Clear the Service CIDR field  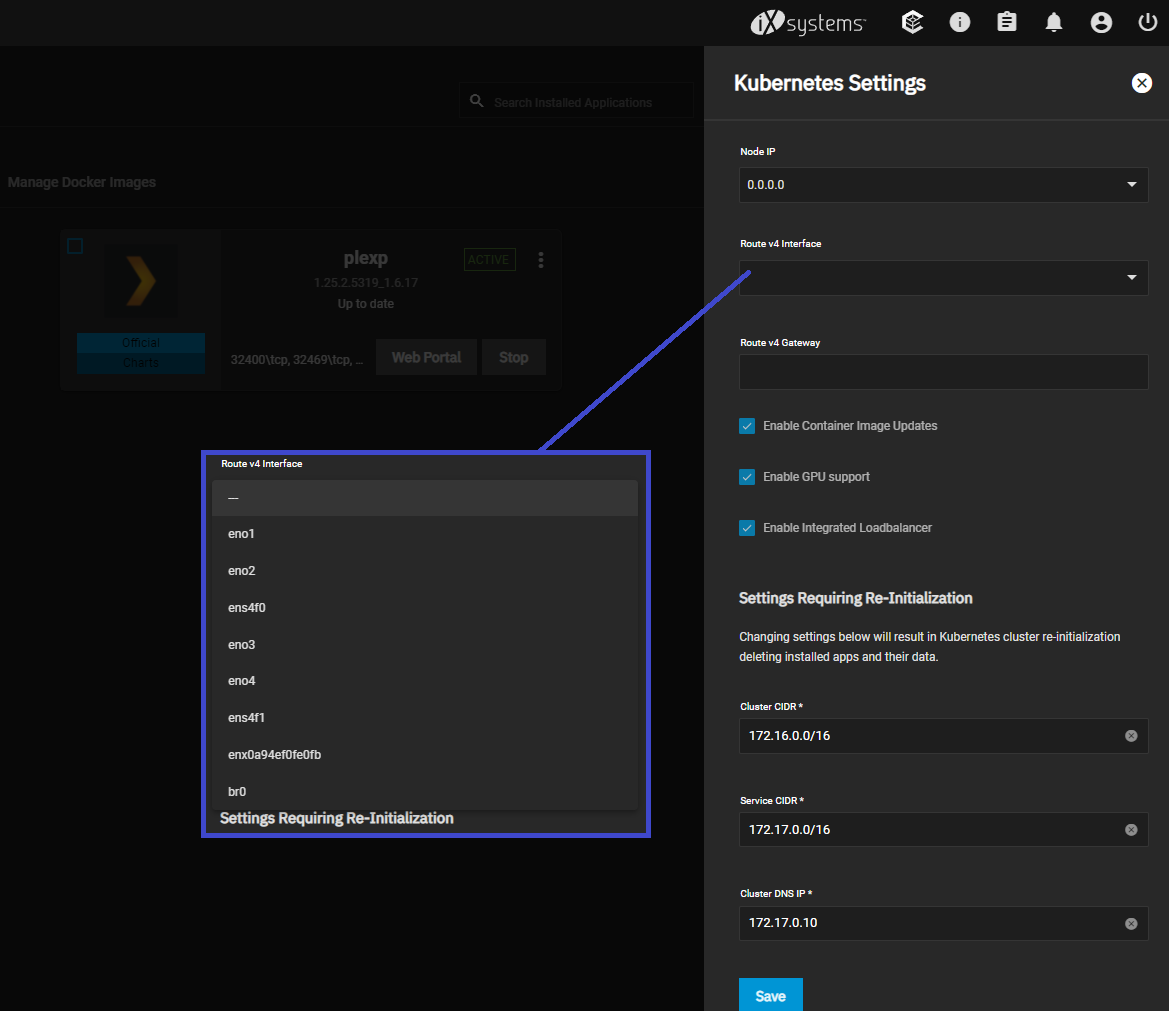[1131, 830]
